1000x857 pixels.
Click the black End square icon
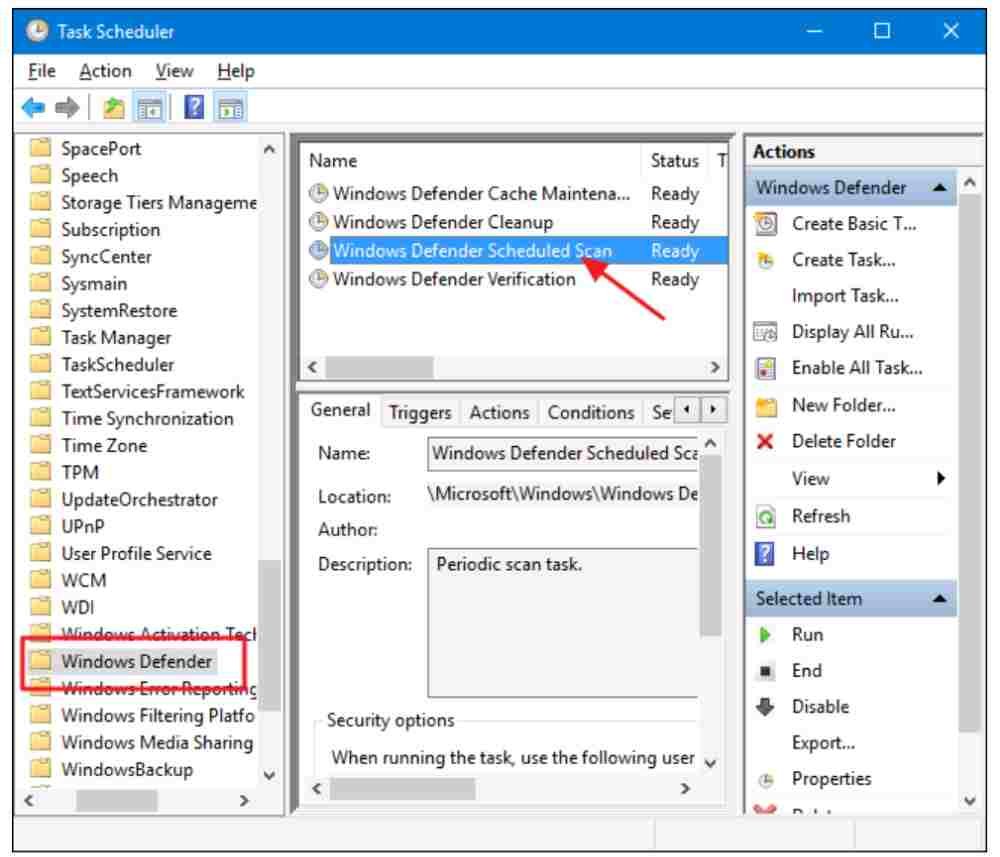click(765, 671)
